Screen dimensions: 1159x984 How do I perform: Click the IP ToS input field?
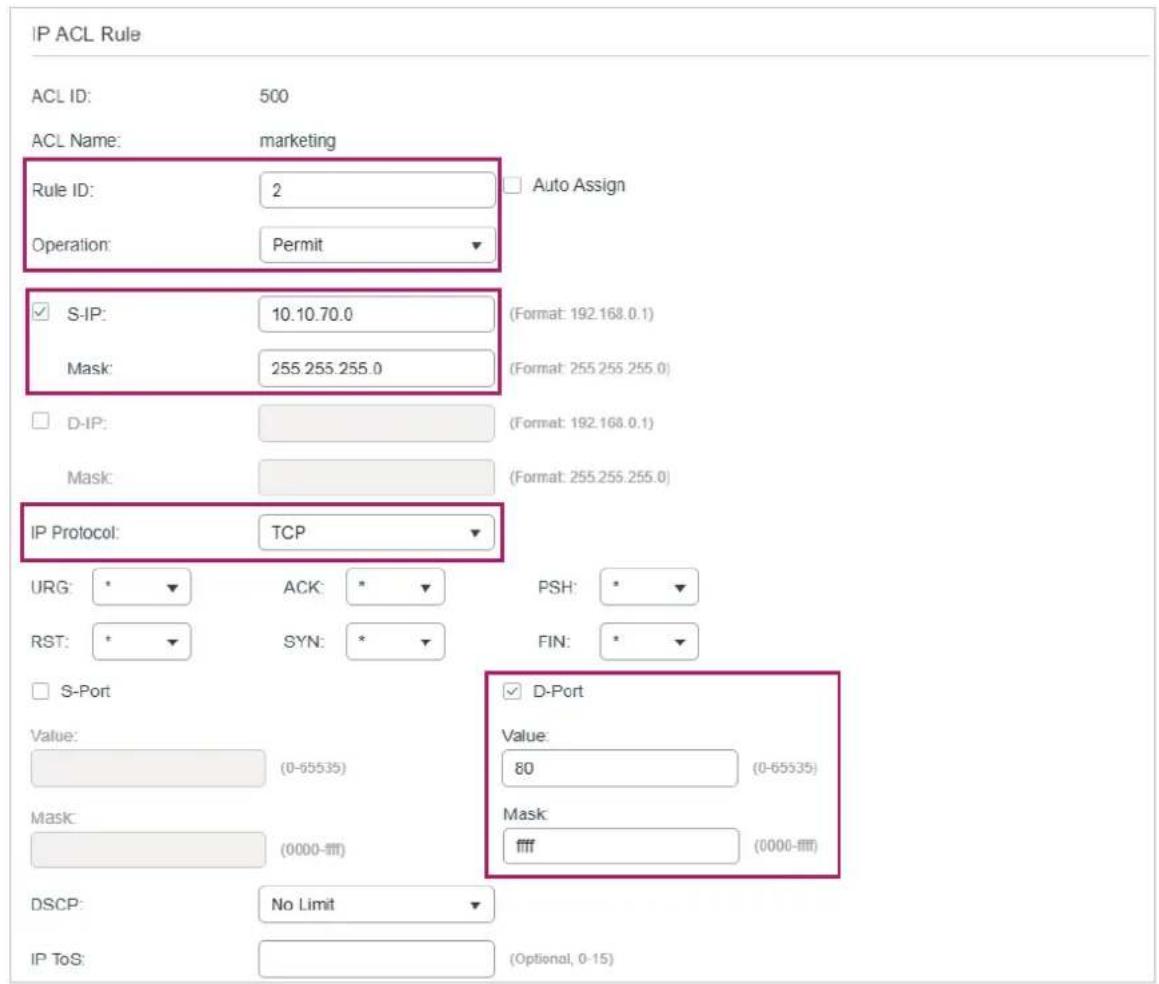pos(376,959)
